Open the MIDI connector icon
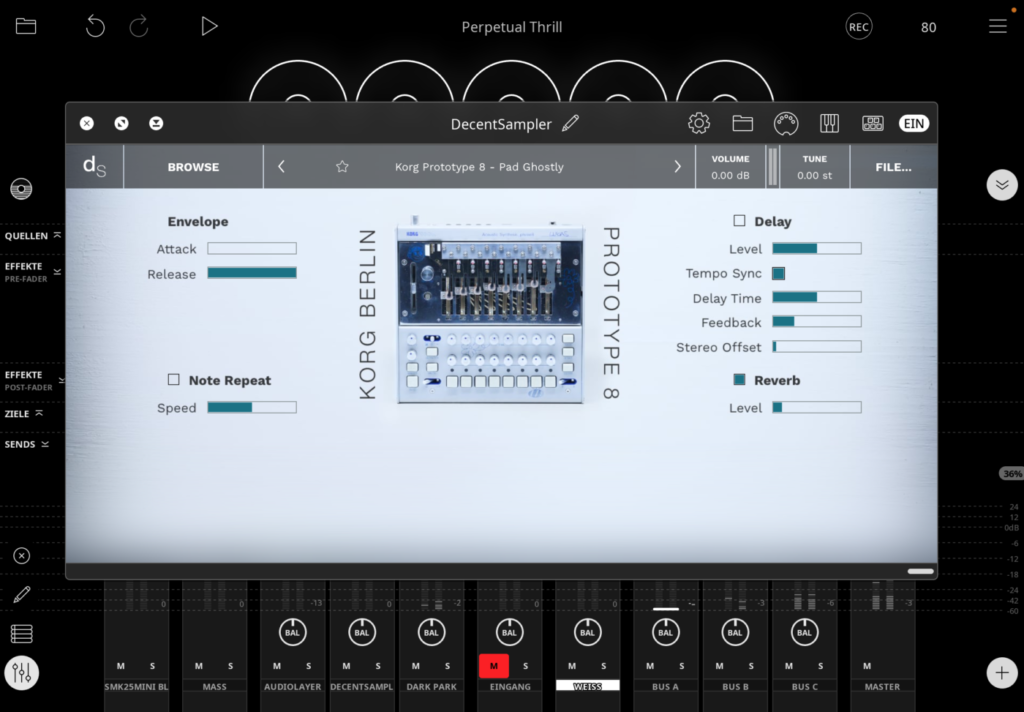1024x712 pixels. pos(786,124)
